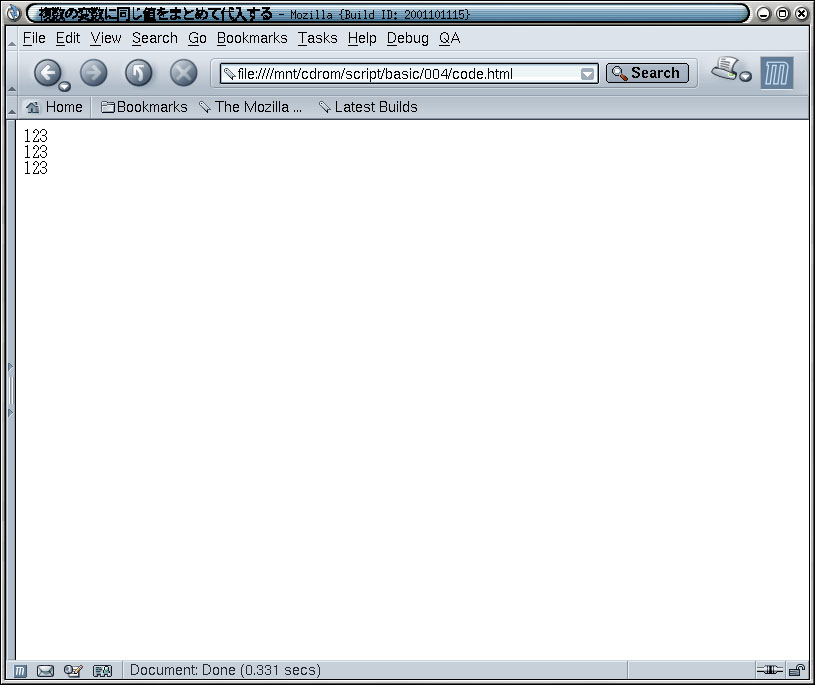The height and width of the screenshot is (685, 815).
Task: Maximize the Mozilla window
Action: click(x=782, y=14)
